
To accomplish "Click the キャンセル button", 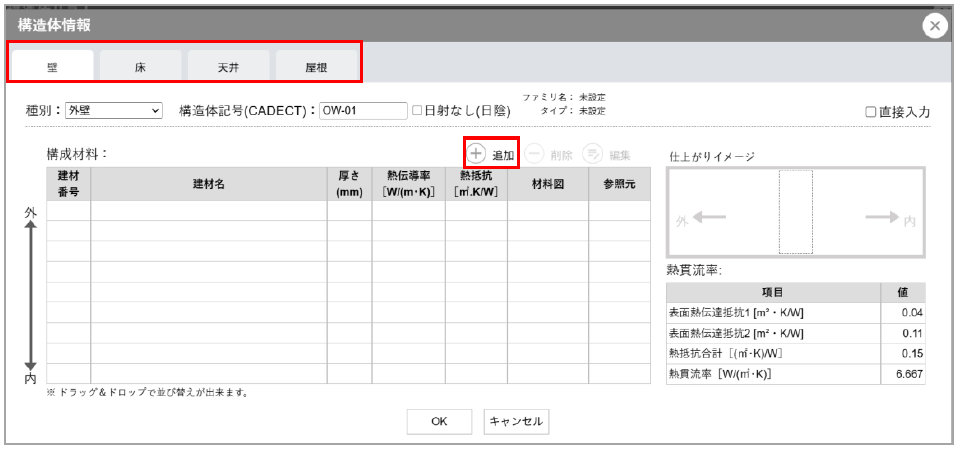I will [516, 422].
